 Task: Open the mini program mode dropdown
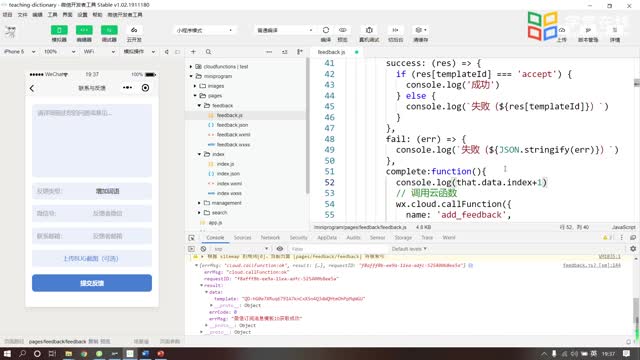point(204,30)
